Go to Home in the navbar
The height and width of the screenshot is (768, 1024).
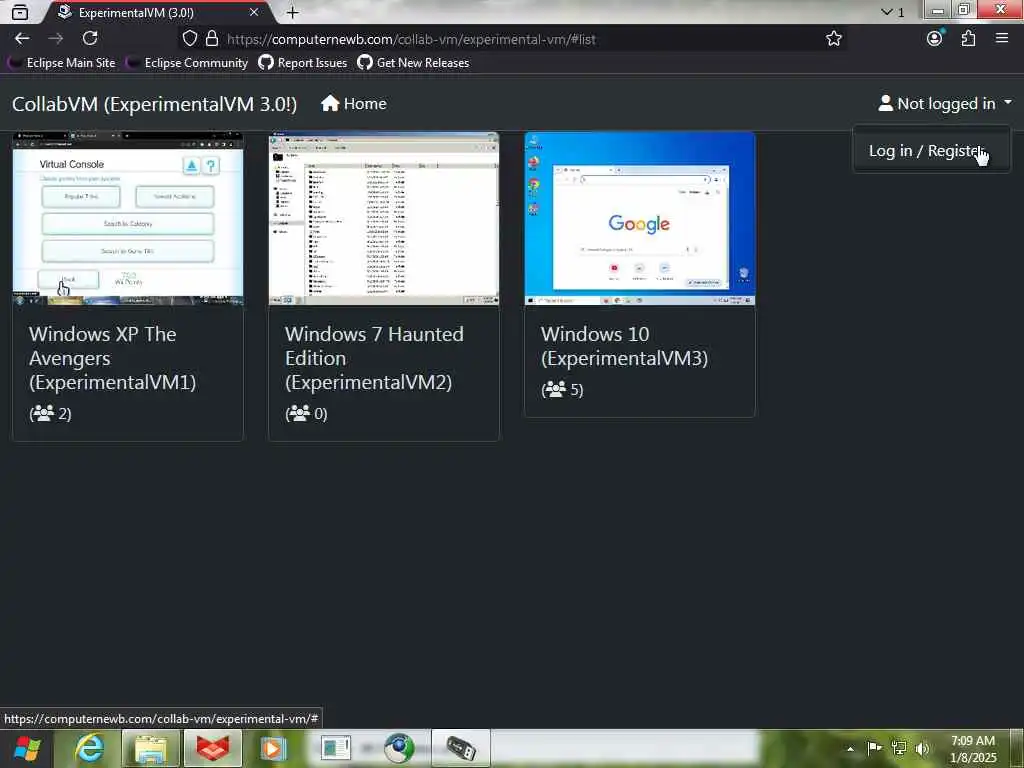pyautogui.click(x=354, y=104)
